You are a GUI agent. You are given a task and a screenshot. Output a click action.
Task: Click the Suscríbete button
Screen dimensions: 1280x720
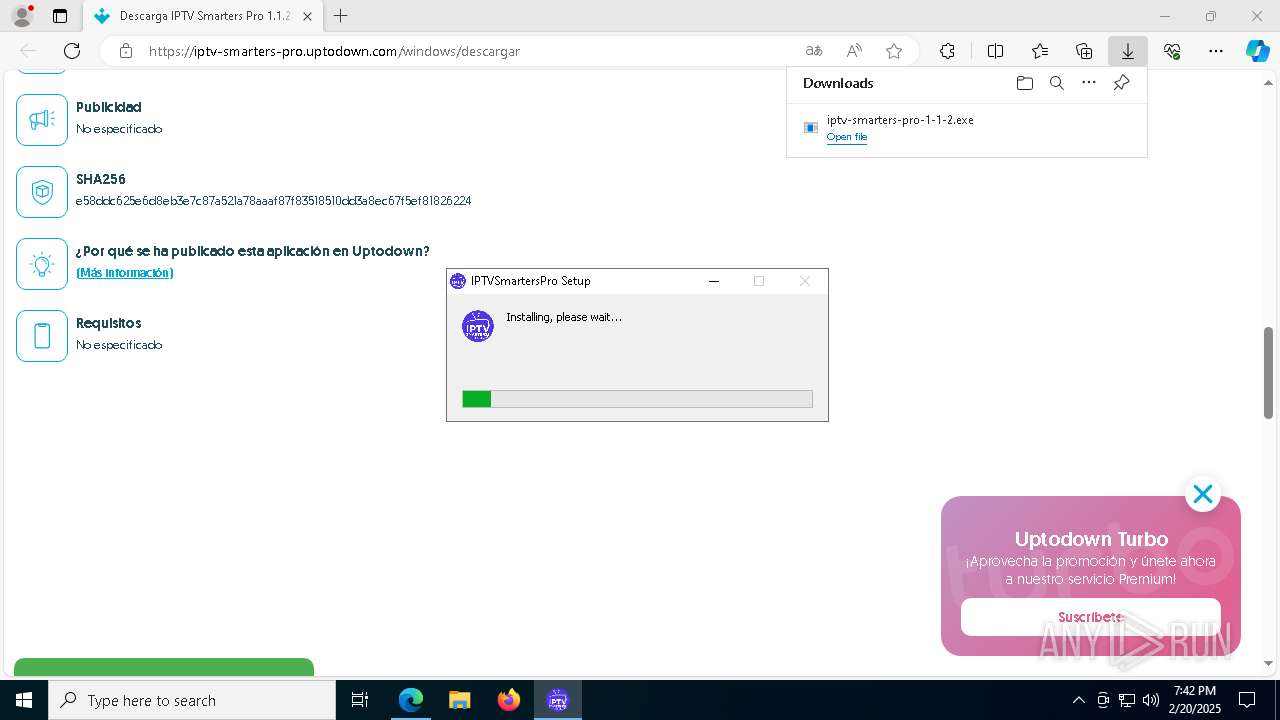click(x=1091, y=617)
